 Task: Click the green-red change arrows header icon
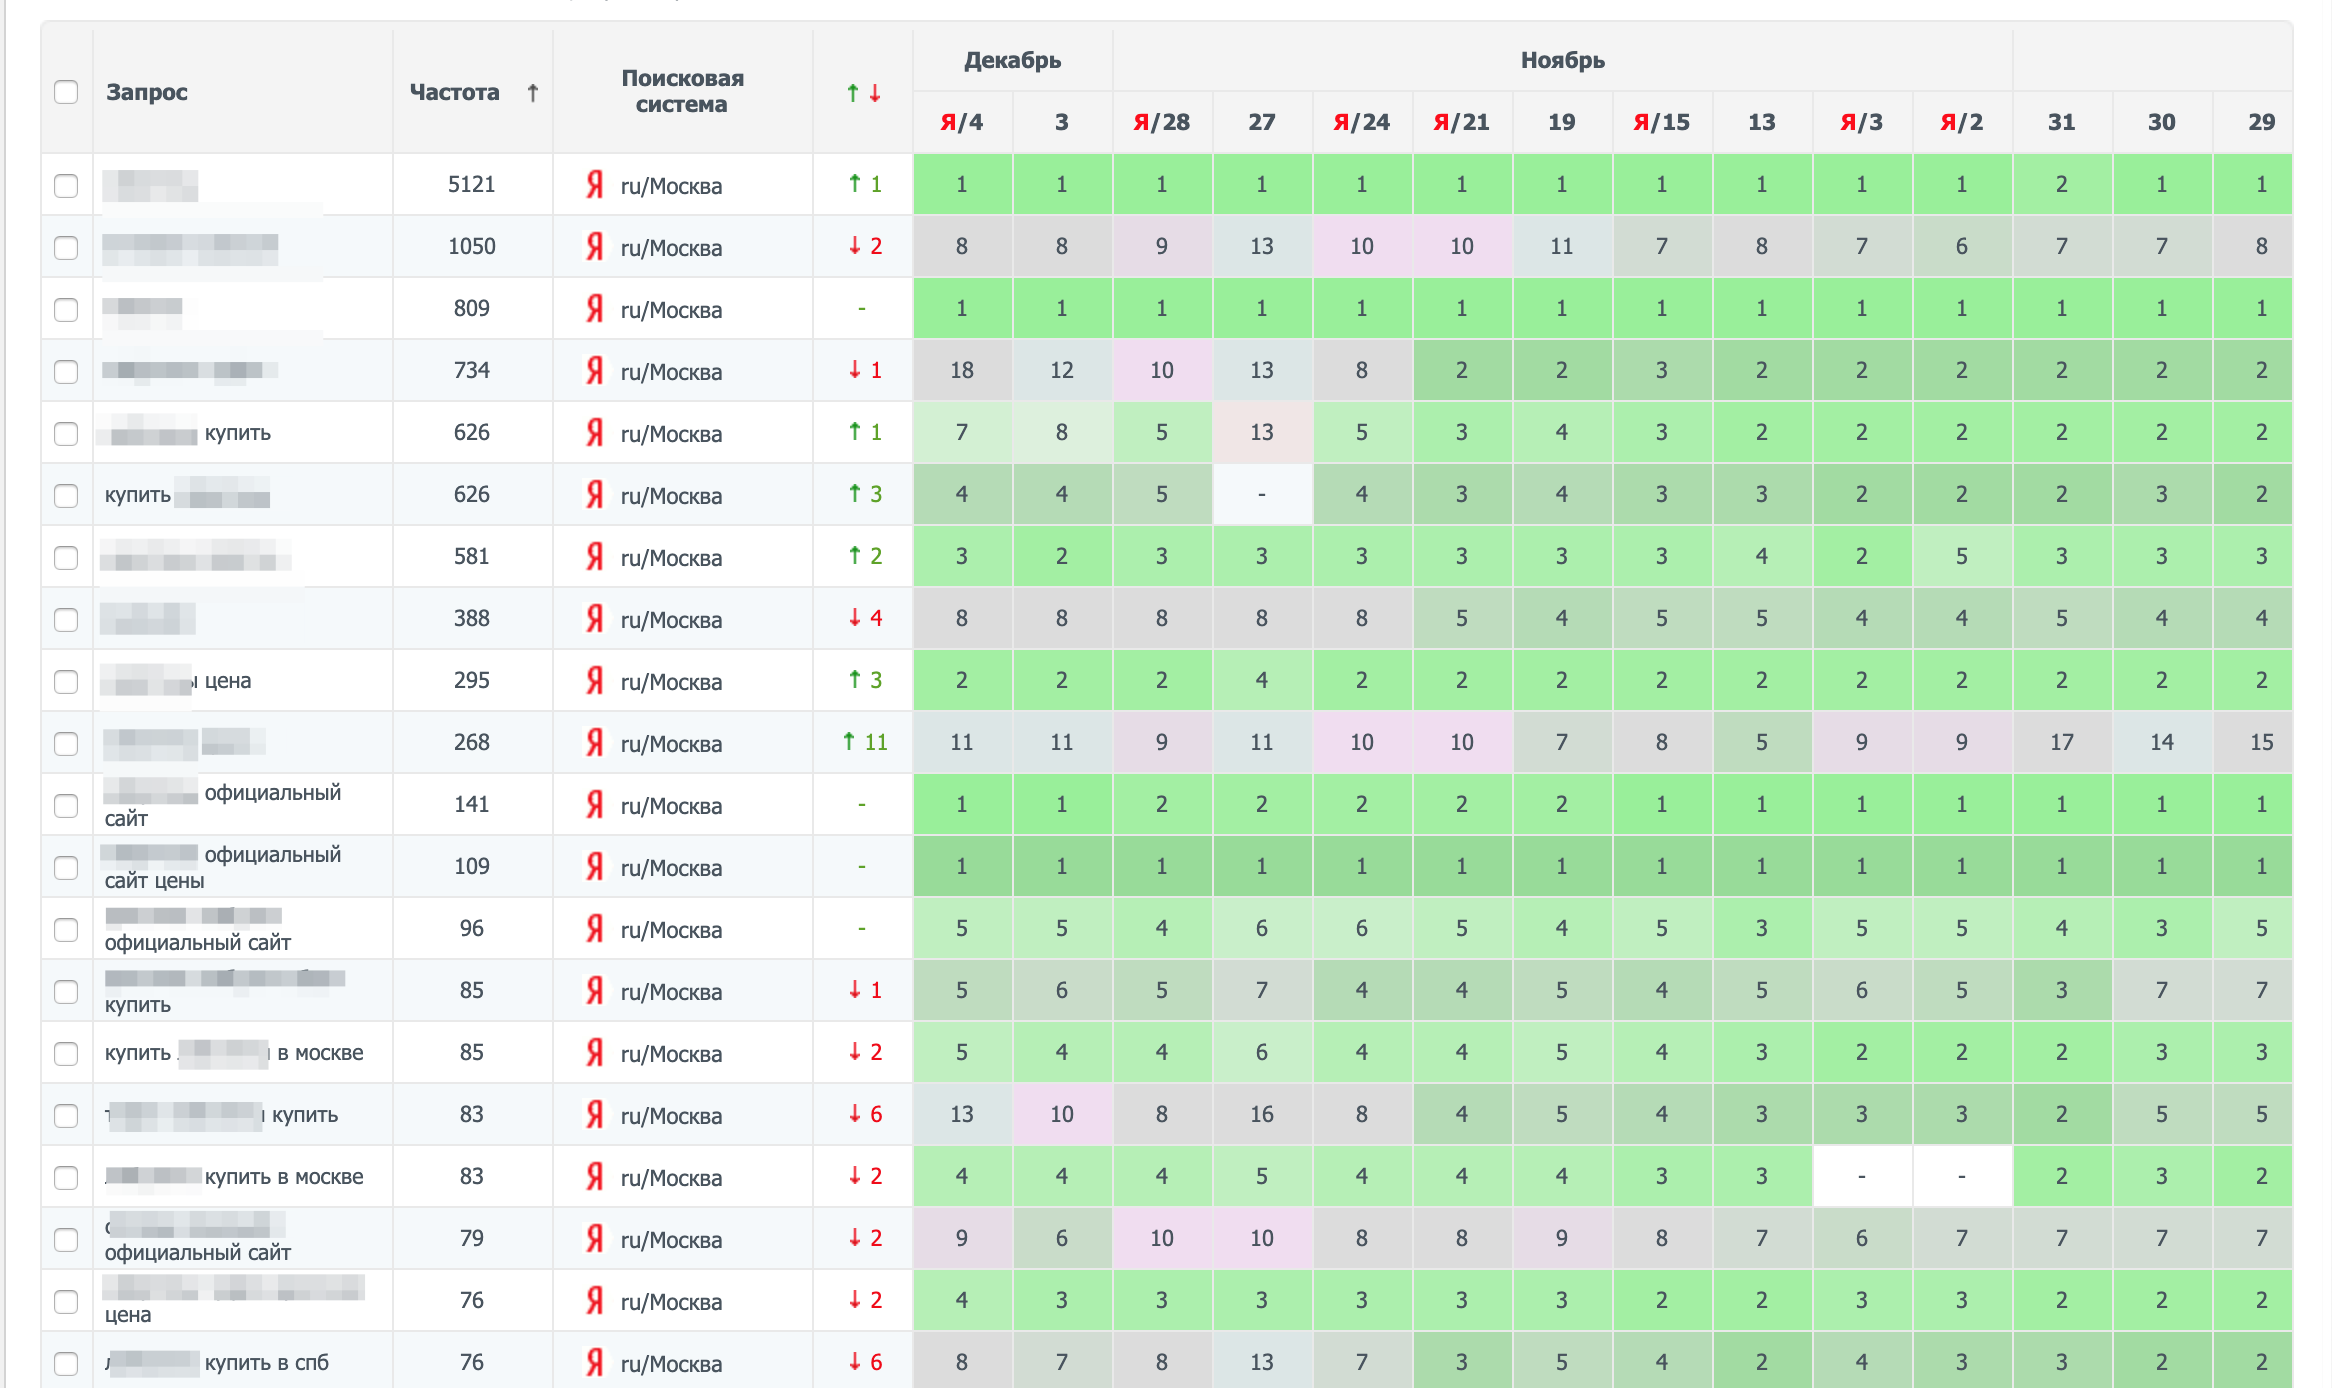click(x=863, y=93)
